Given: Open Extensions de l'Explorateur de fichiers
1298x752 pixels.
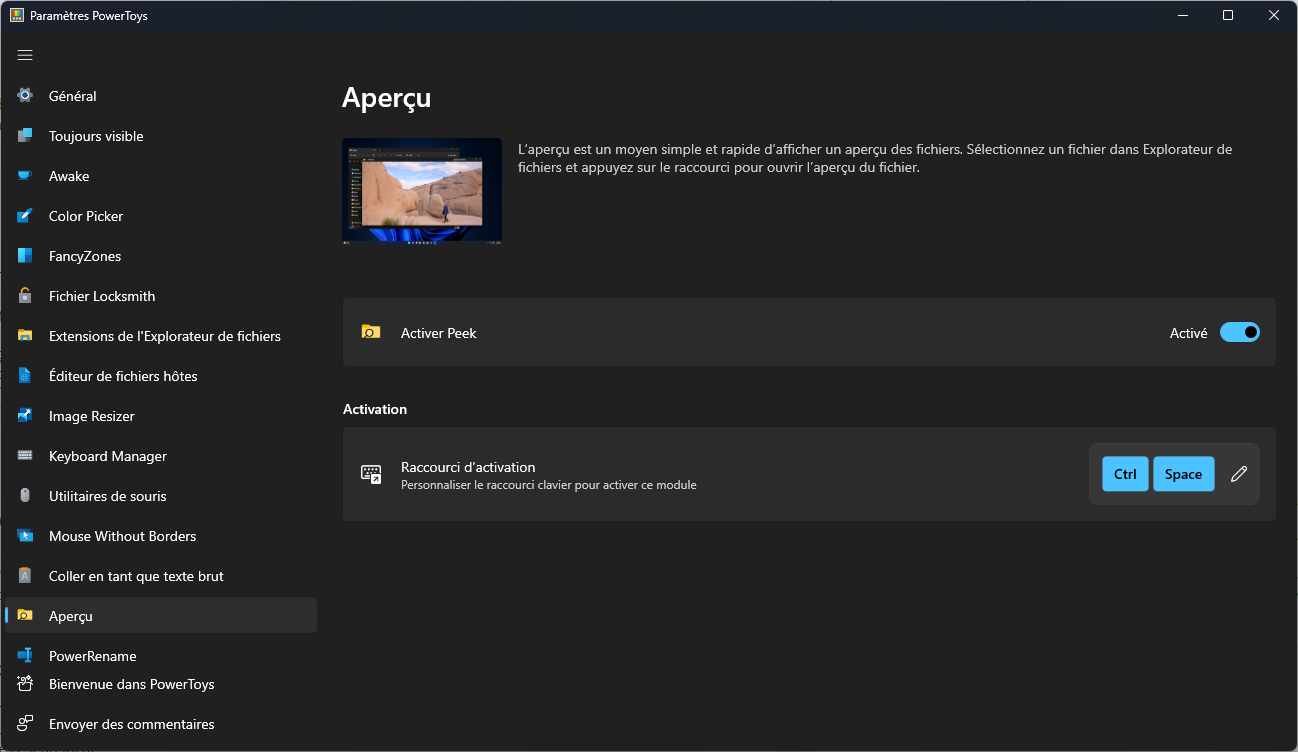Looking at the screenshot, I should click(161, 336).
